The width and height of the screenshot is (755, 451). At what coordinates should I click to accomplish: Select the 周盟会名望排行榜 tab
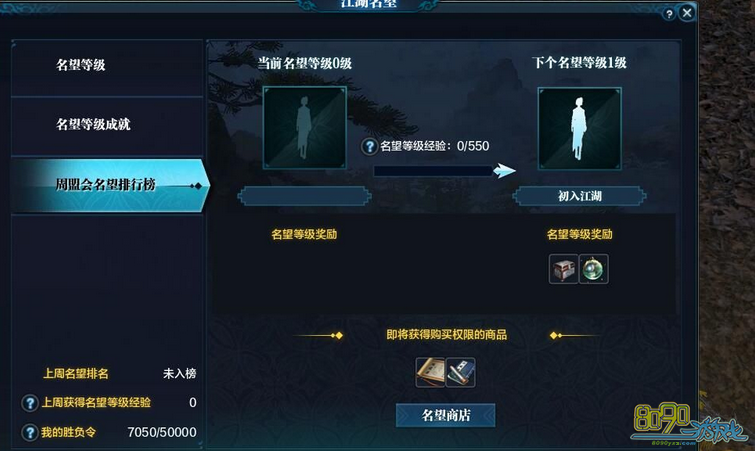pos(110,185)
